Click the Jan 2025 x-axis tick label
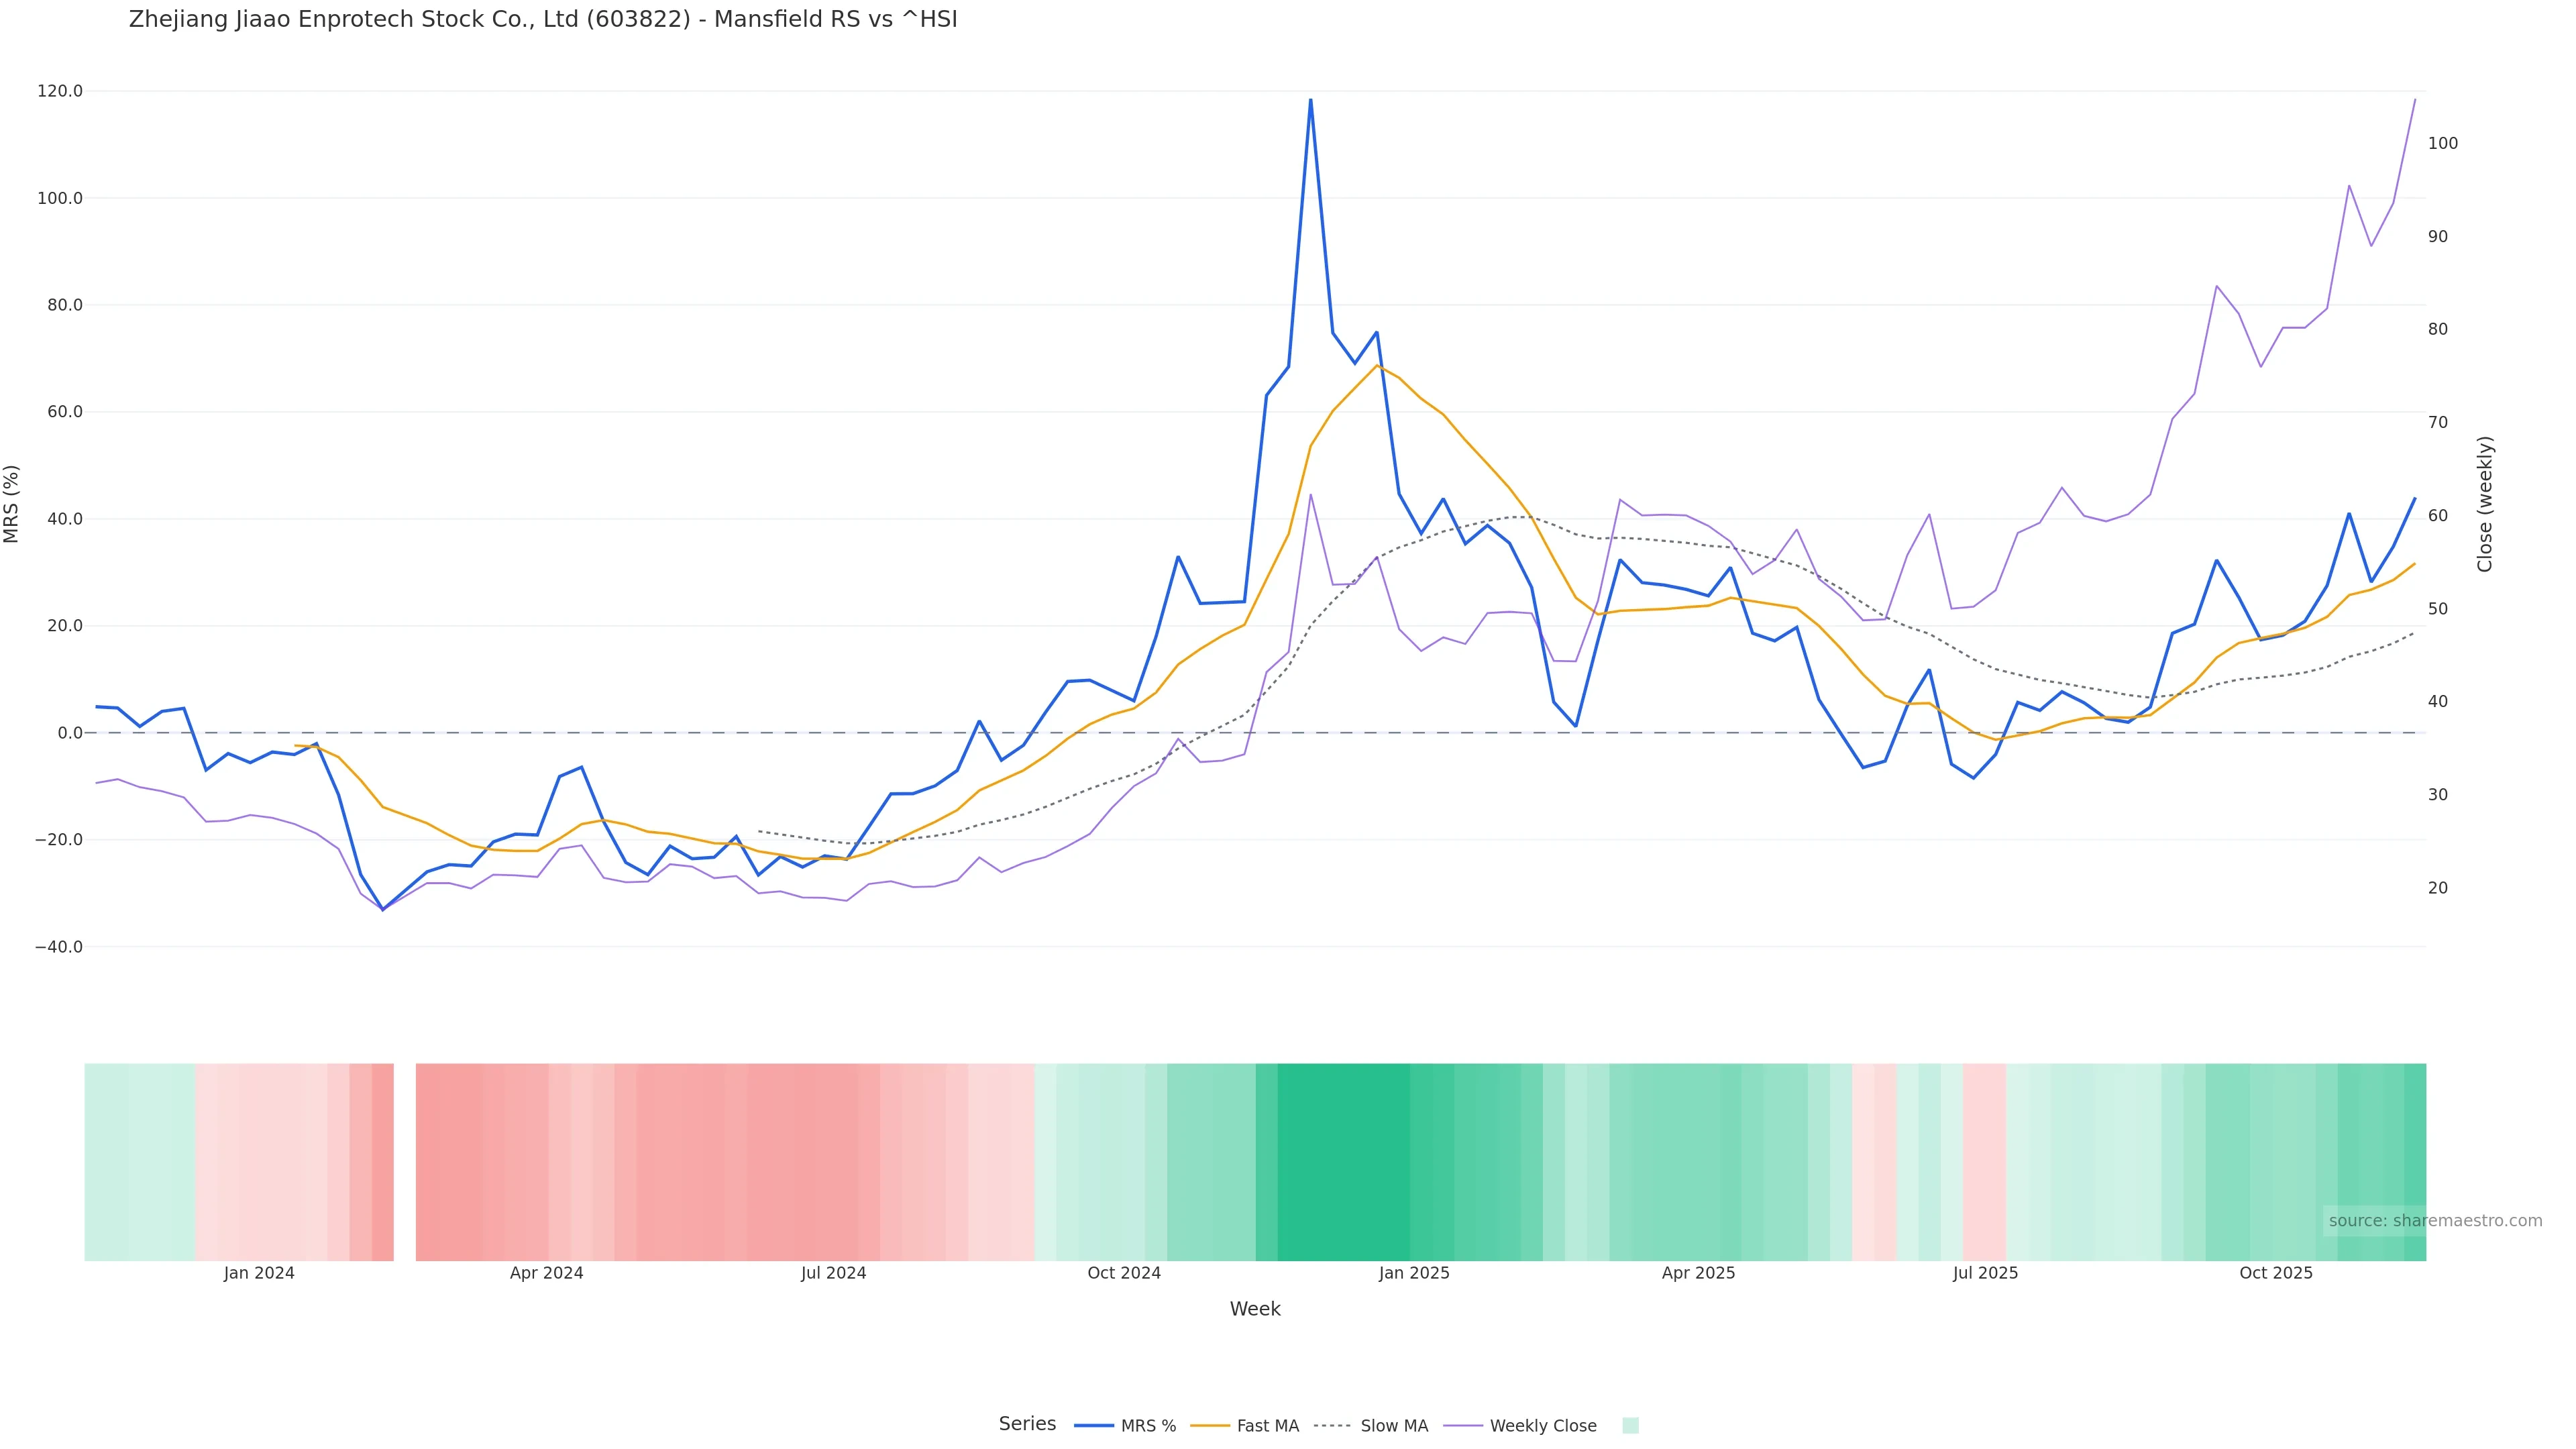The height and width of the screenshot is (1449, 2576). [1413, 1273]
